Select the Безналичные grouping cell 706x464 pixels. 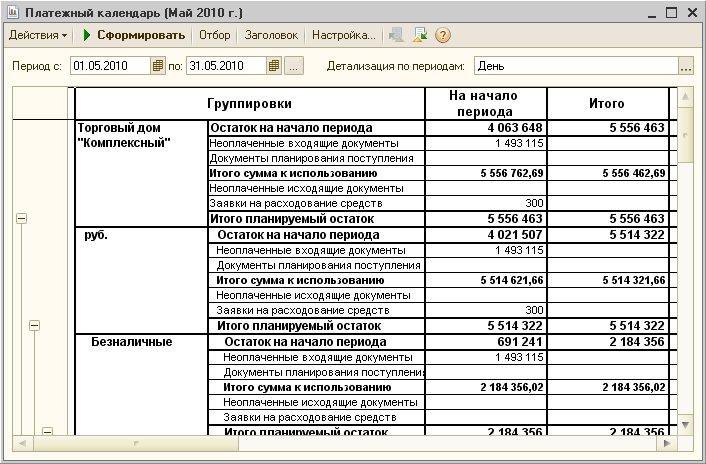[x=141, y=385]
